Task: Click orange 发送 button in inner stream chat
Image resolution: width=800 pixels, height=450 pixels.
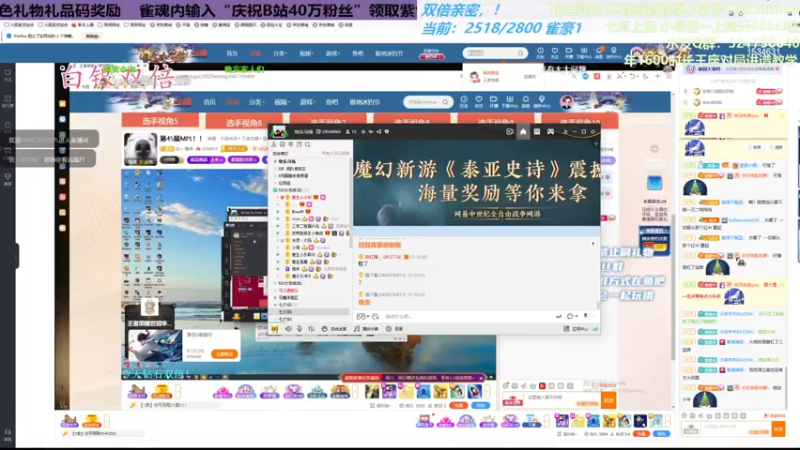Action: [608, 401]
